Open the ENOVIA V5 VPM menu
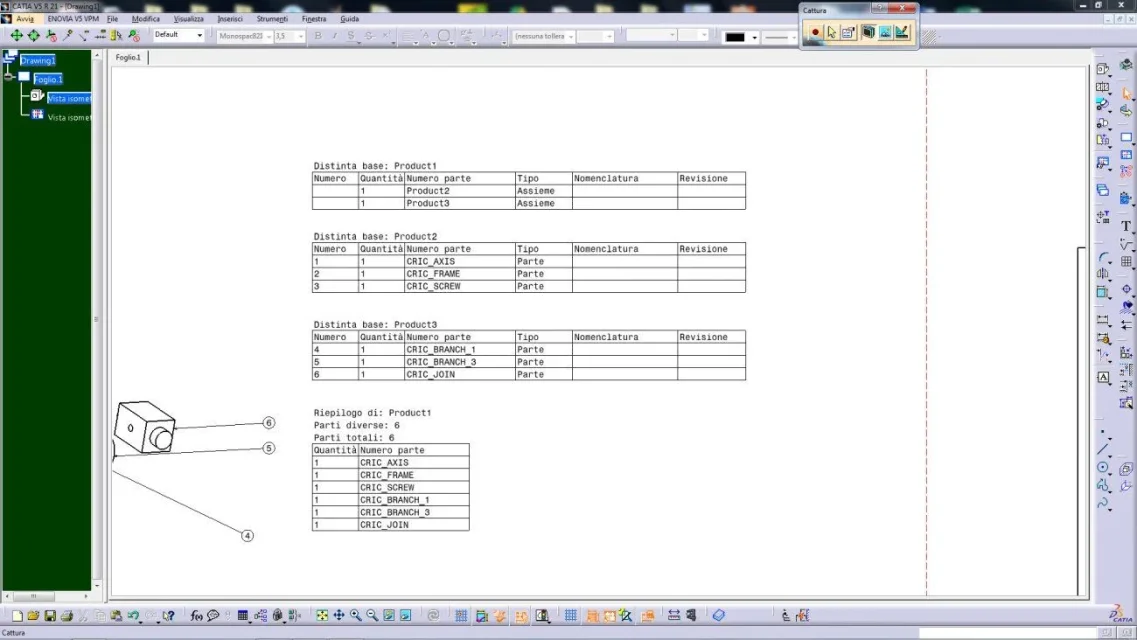 point(73,19)
